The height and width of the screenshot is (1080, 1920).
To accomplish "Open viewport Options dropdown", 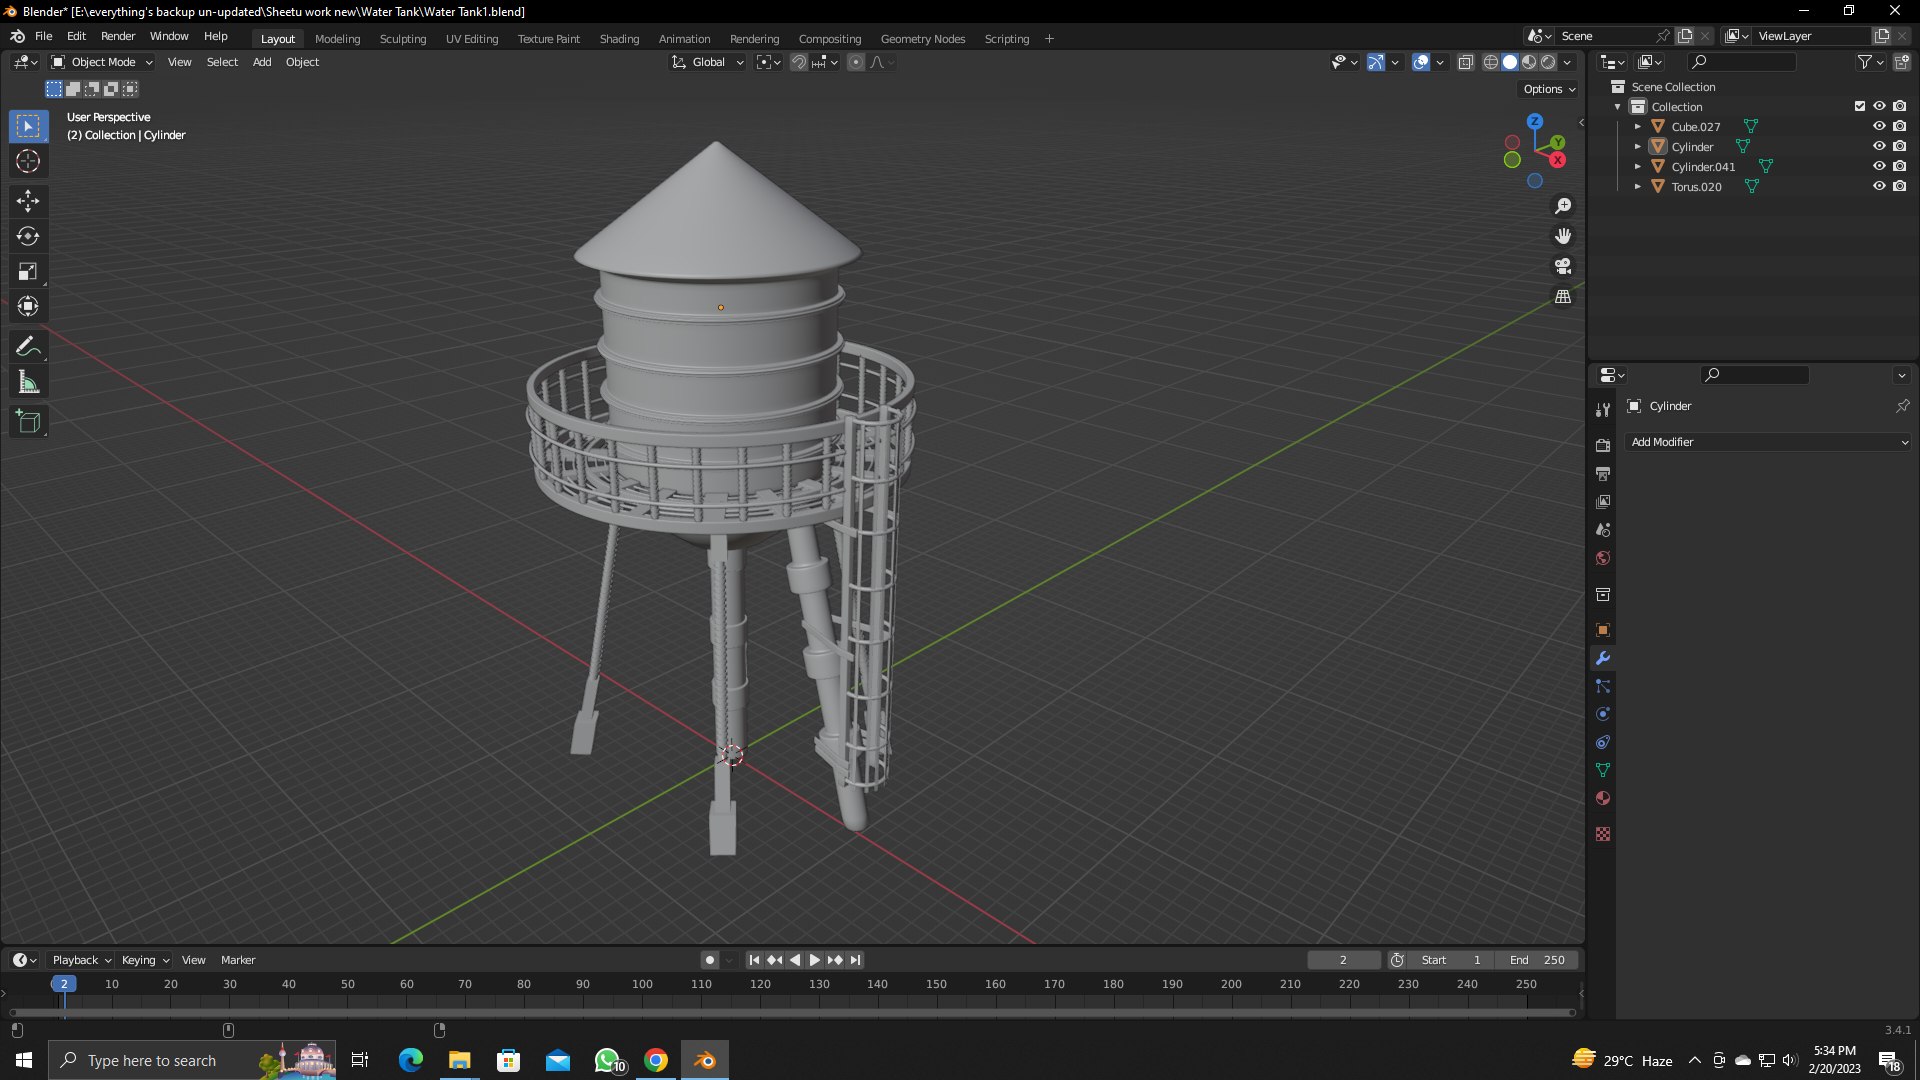I will click(x=1548, y=89).
